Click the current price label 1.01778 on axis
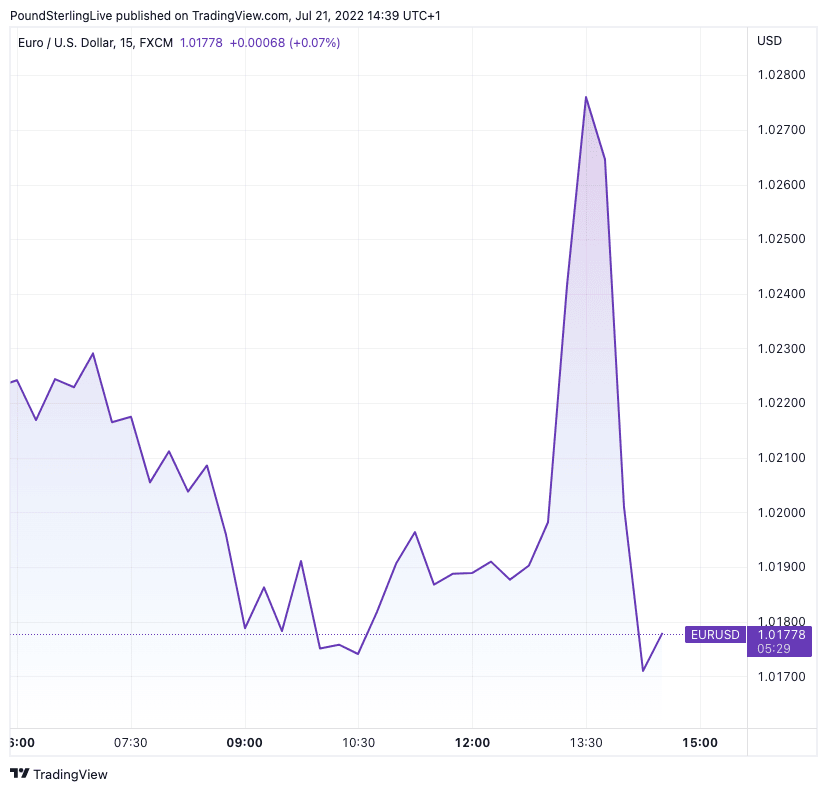 (779, 634)
